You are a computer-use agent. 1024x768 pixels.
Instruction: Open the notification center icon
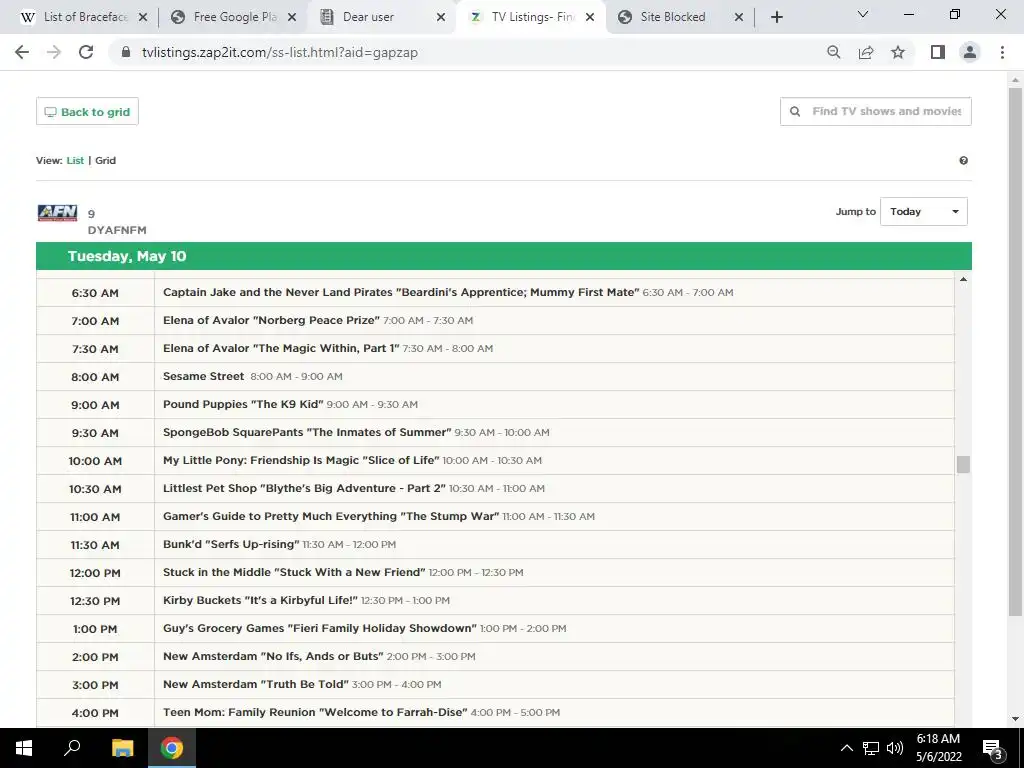click(992, 748)
